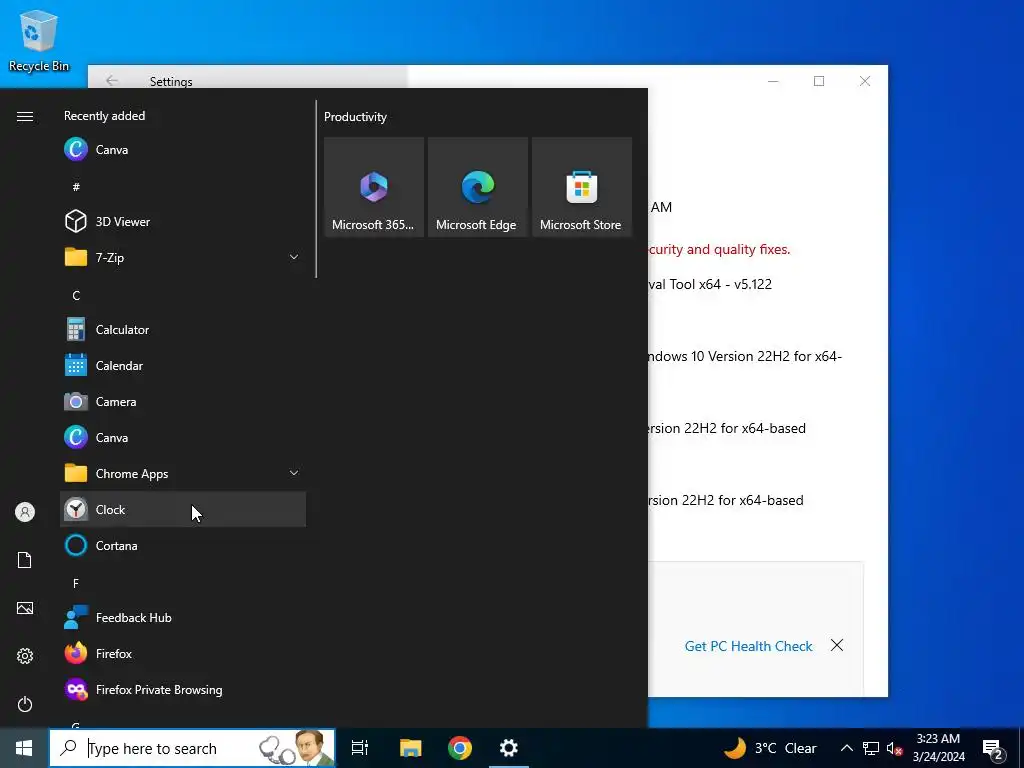
Task: Open the network tray icon
Action: click(x=871, y=748)
